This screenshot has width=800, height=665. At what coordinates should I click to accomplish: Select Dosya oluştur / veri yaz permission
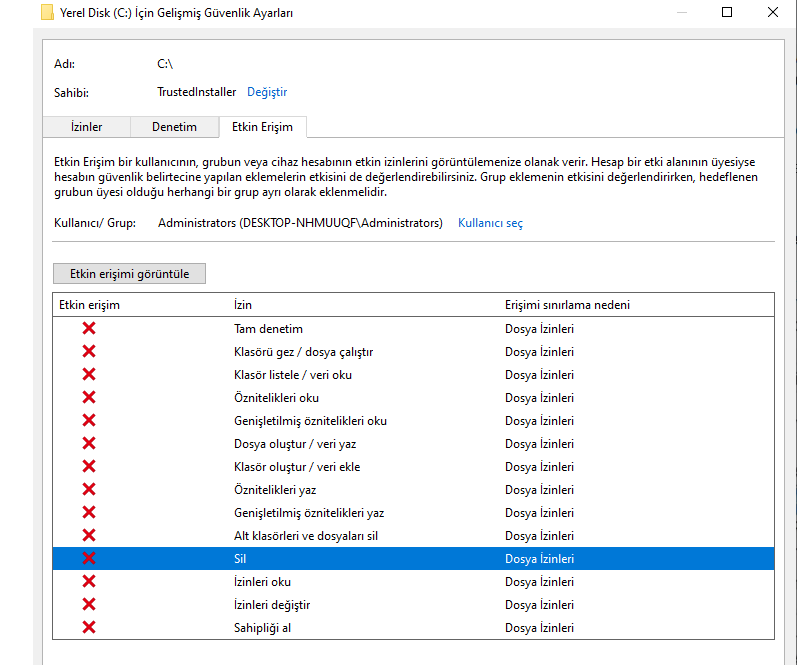(295, 444)
